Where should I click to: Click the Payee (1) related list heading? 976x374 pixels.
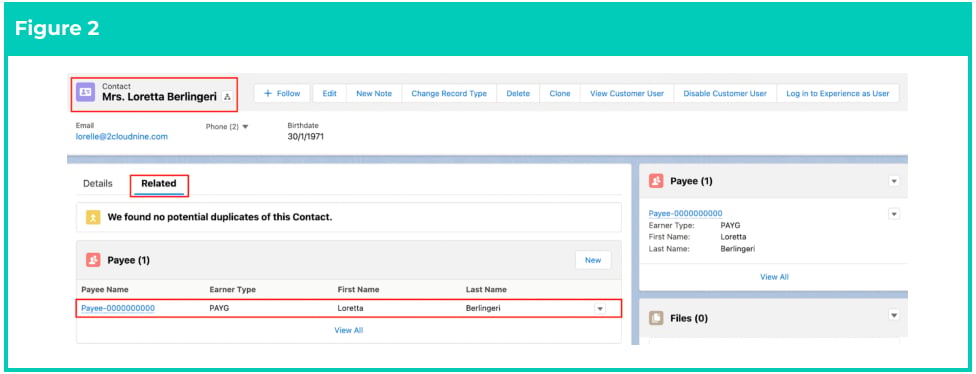click(129, 260)
